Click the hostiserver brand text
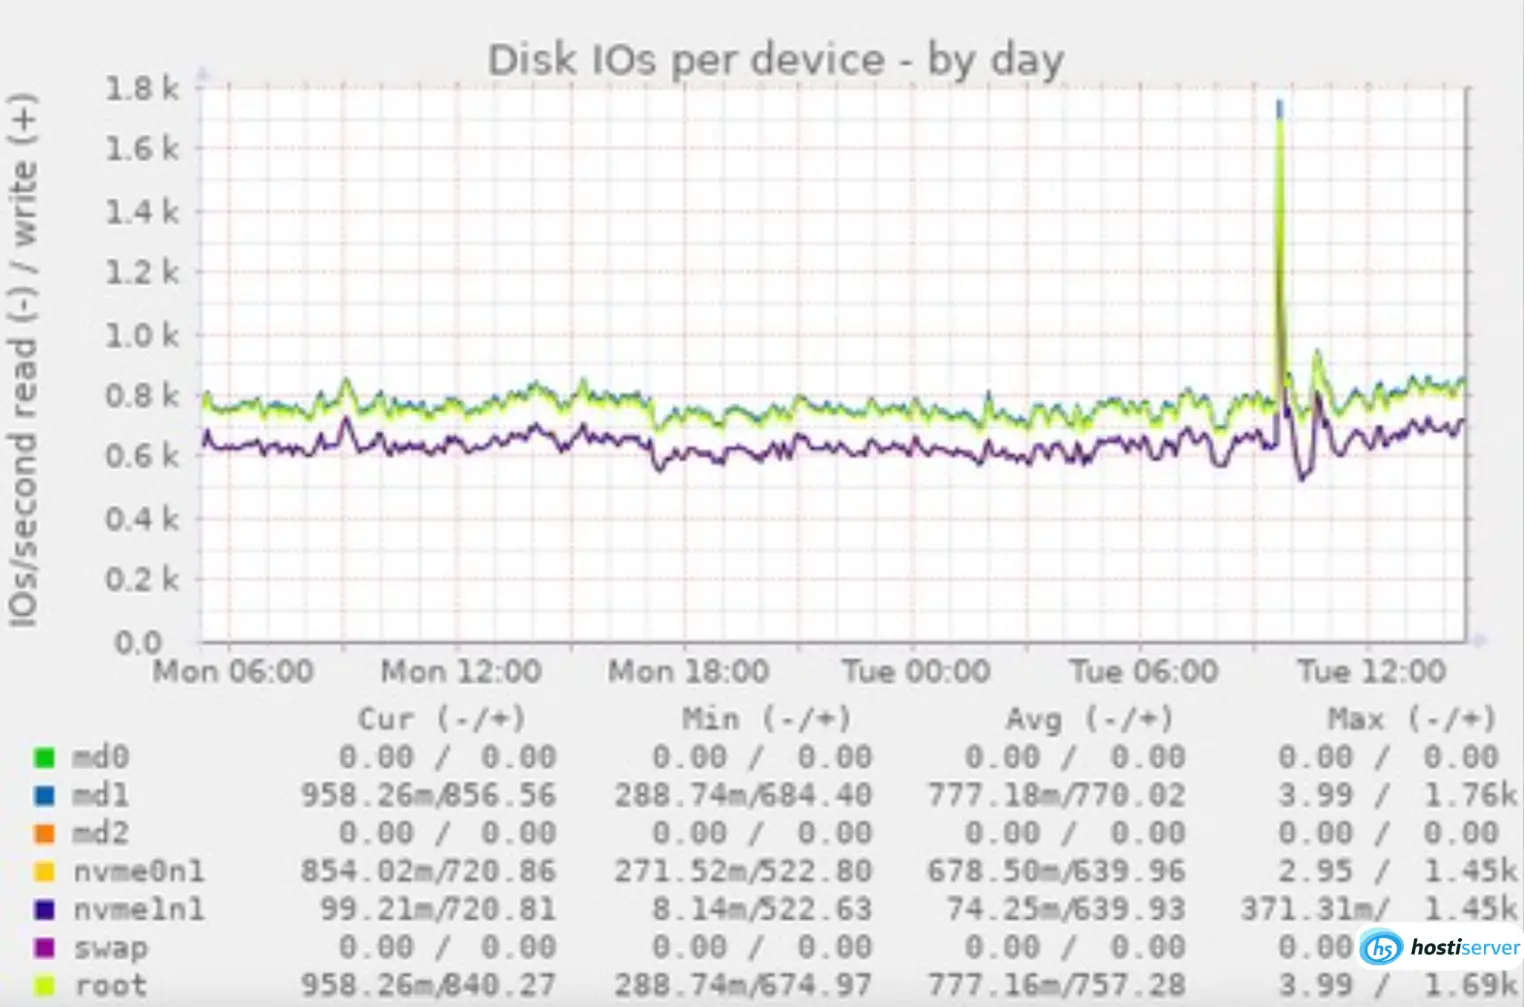This screenshot has width=1524, height=1007. 1464,947
